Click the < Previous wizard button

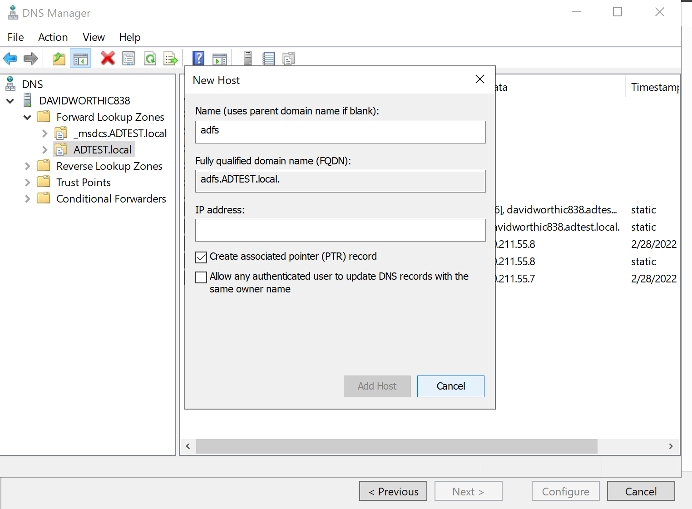click(392, 491)
